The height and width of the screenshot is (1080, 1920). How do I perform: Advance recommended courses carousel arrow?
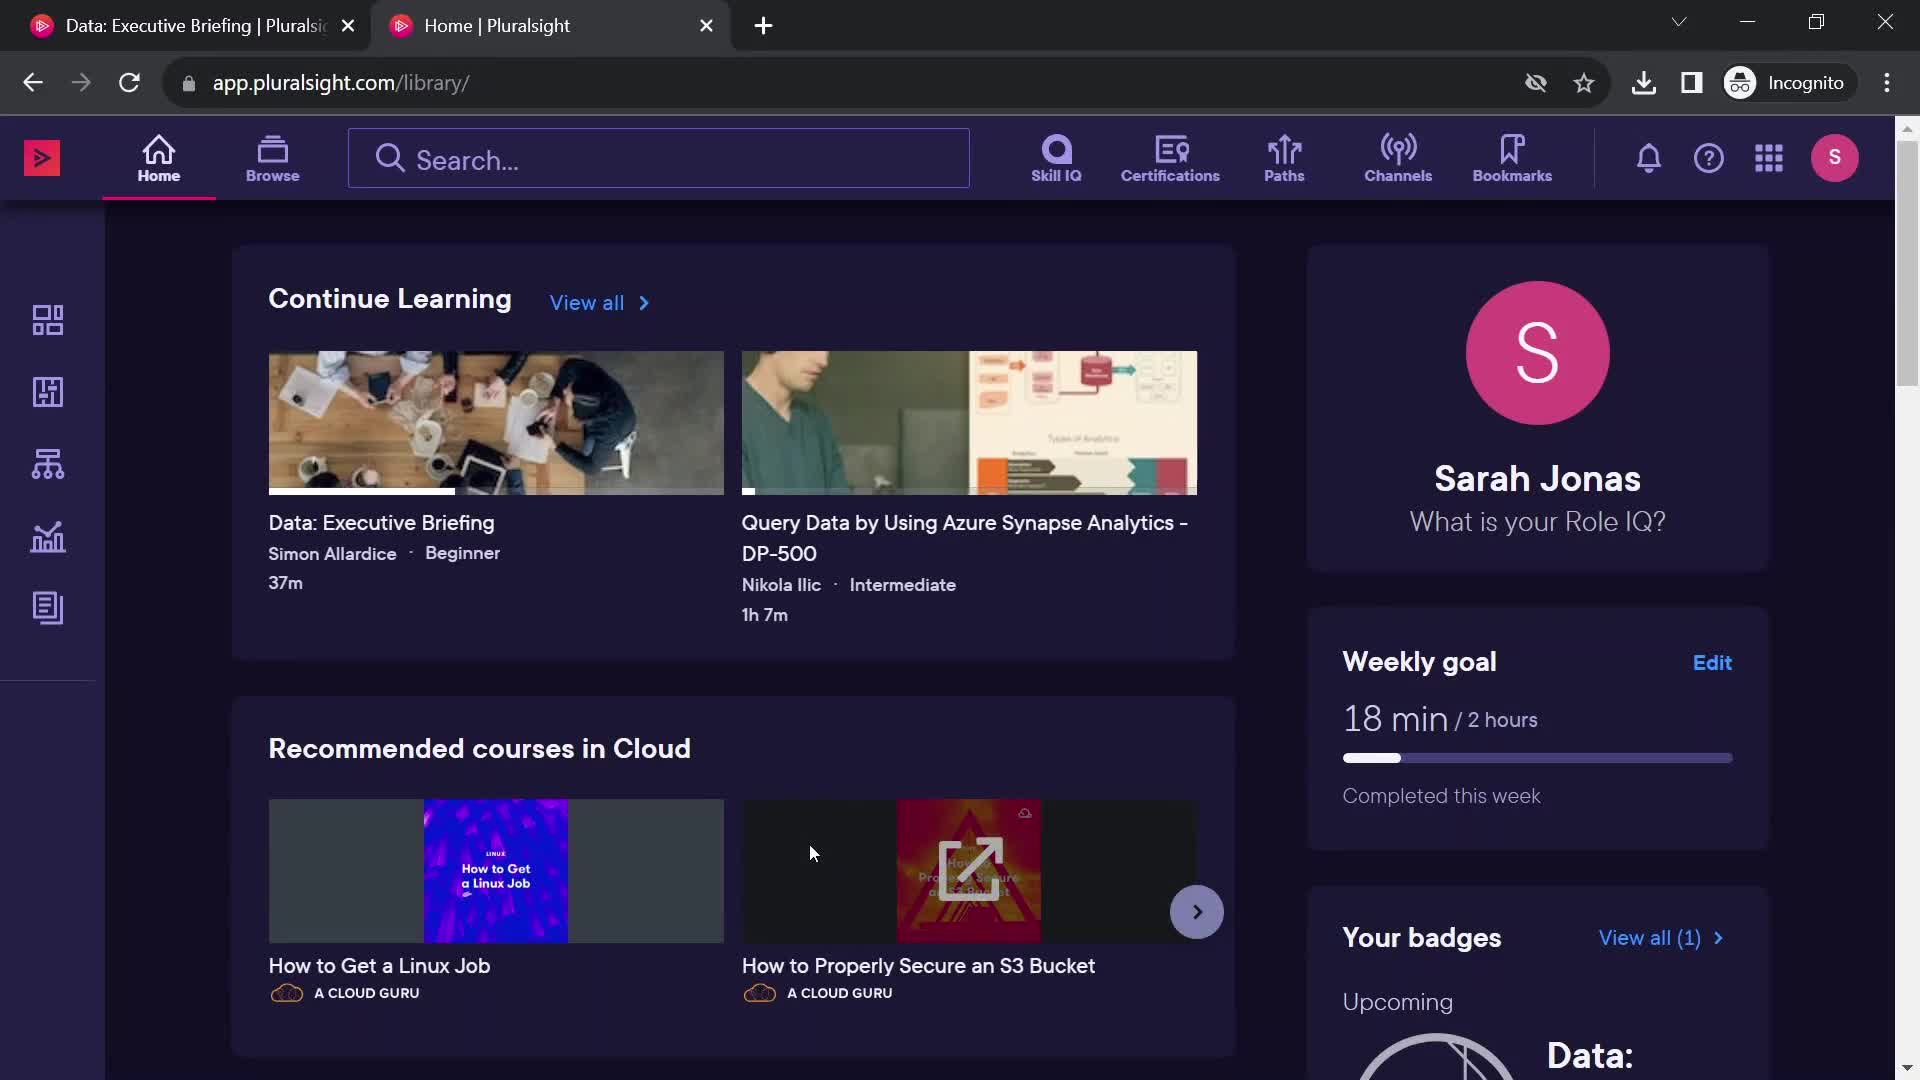click(1197, 912)
